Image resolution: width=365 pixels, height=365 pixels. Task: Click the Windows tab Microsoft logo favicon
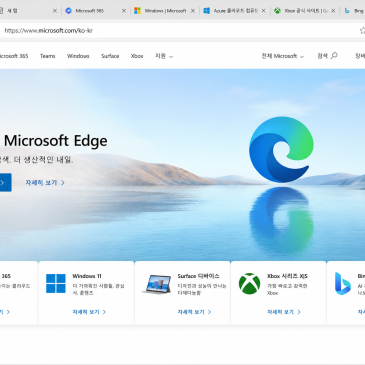tap(137, 11)
